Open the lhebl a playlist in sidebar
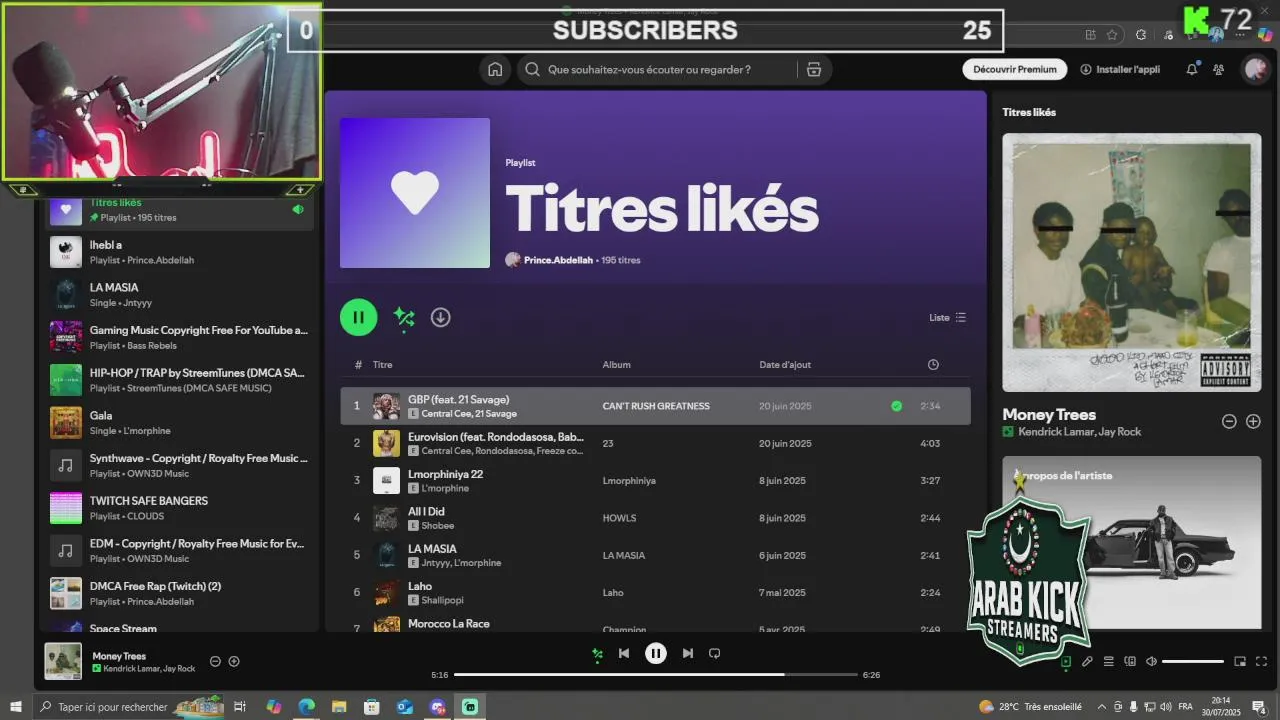The width and height of the screenshot is (1280, 720). point(180,252)
